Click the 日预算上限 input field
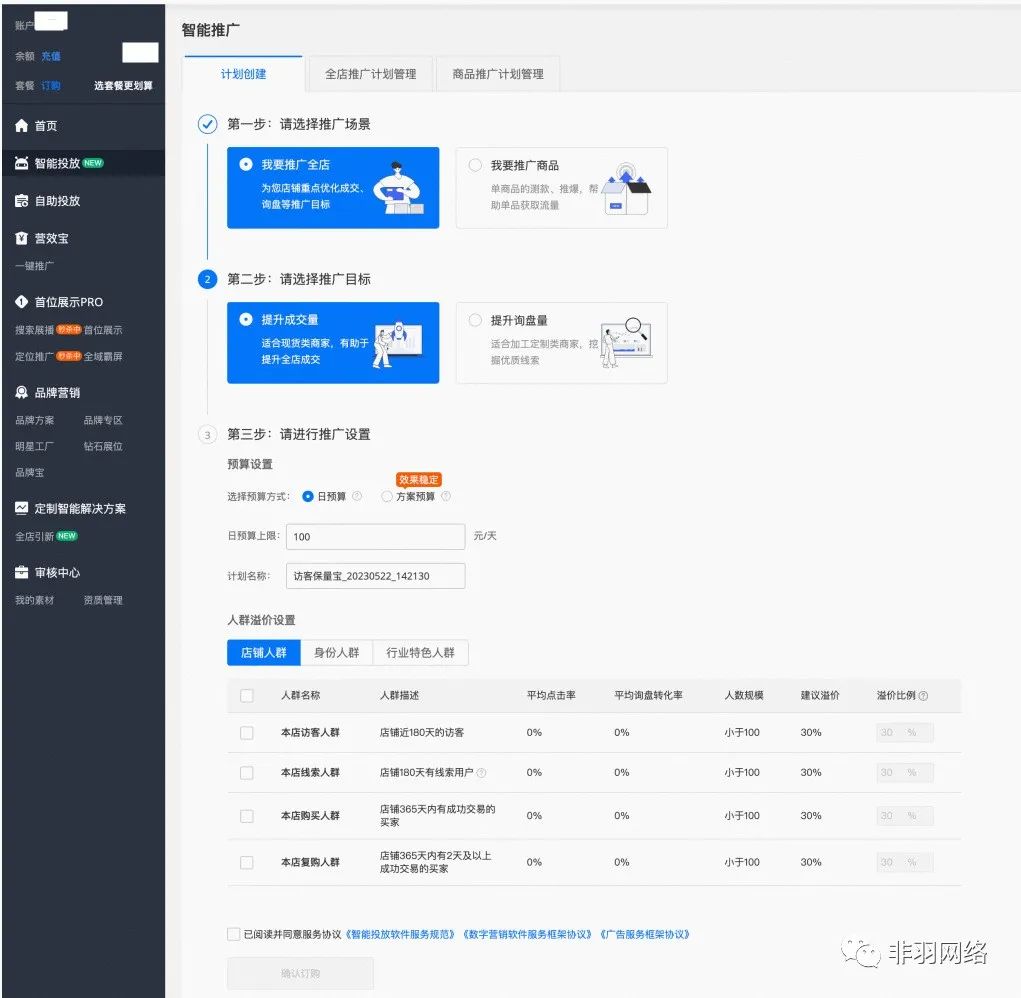 [375, 537]
